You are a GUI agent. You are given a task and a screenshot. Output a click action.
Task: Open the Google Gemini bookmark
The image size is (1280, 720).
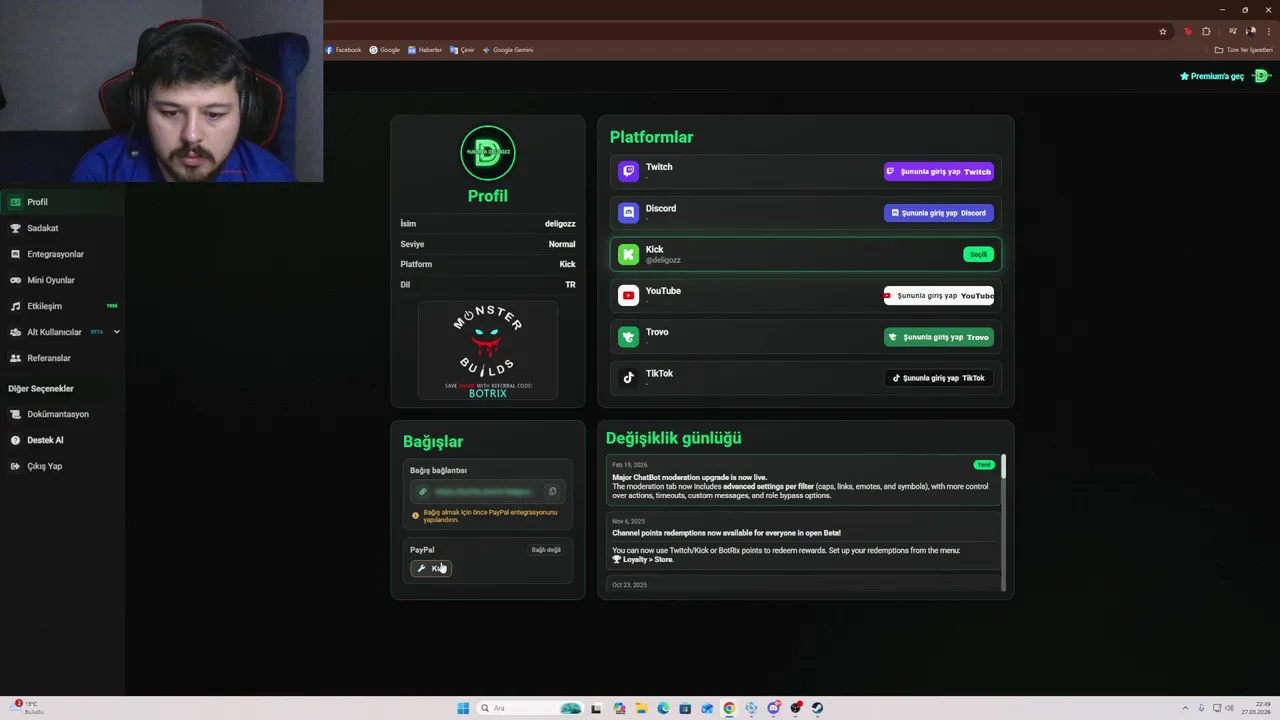[x=508, y=50]
